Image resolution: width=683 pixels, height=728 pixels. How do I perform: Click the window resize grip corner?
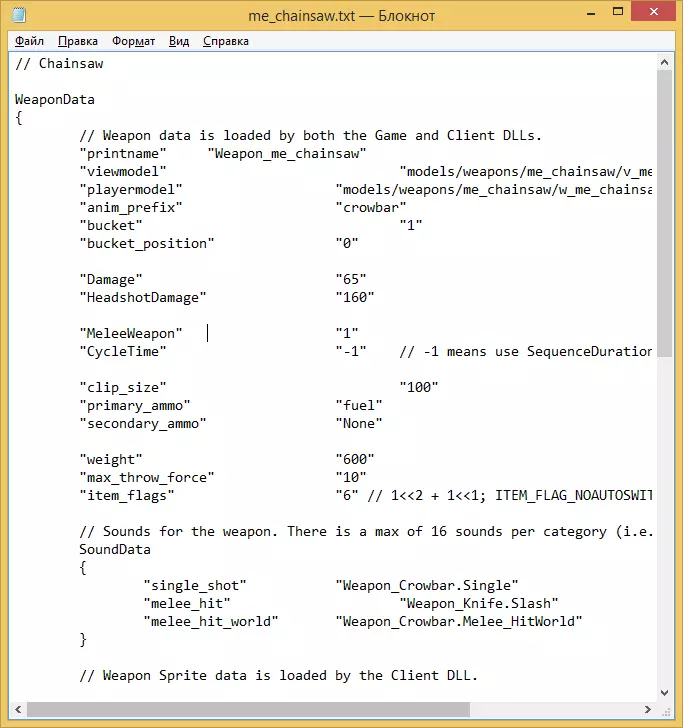click(x=665, y=710)
